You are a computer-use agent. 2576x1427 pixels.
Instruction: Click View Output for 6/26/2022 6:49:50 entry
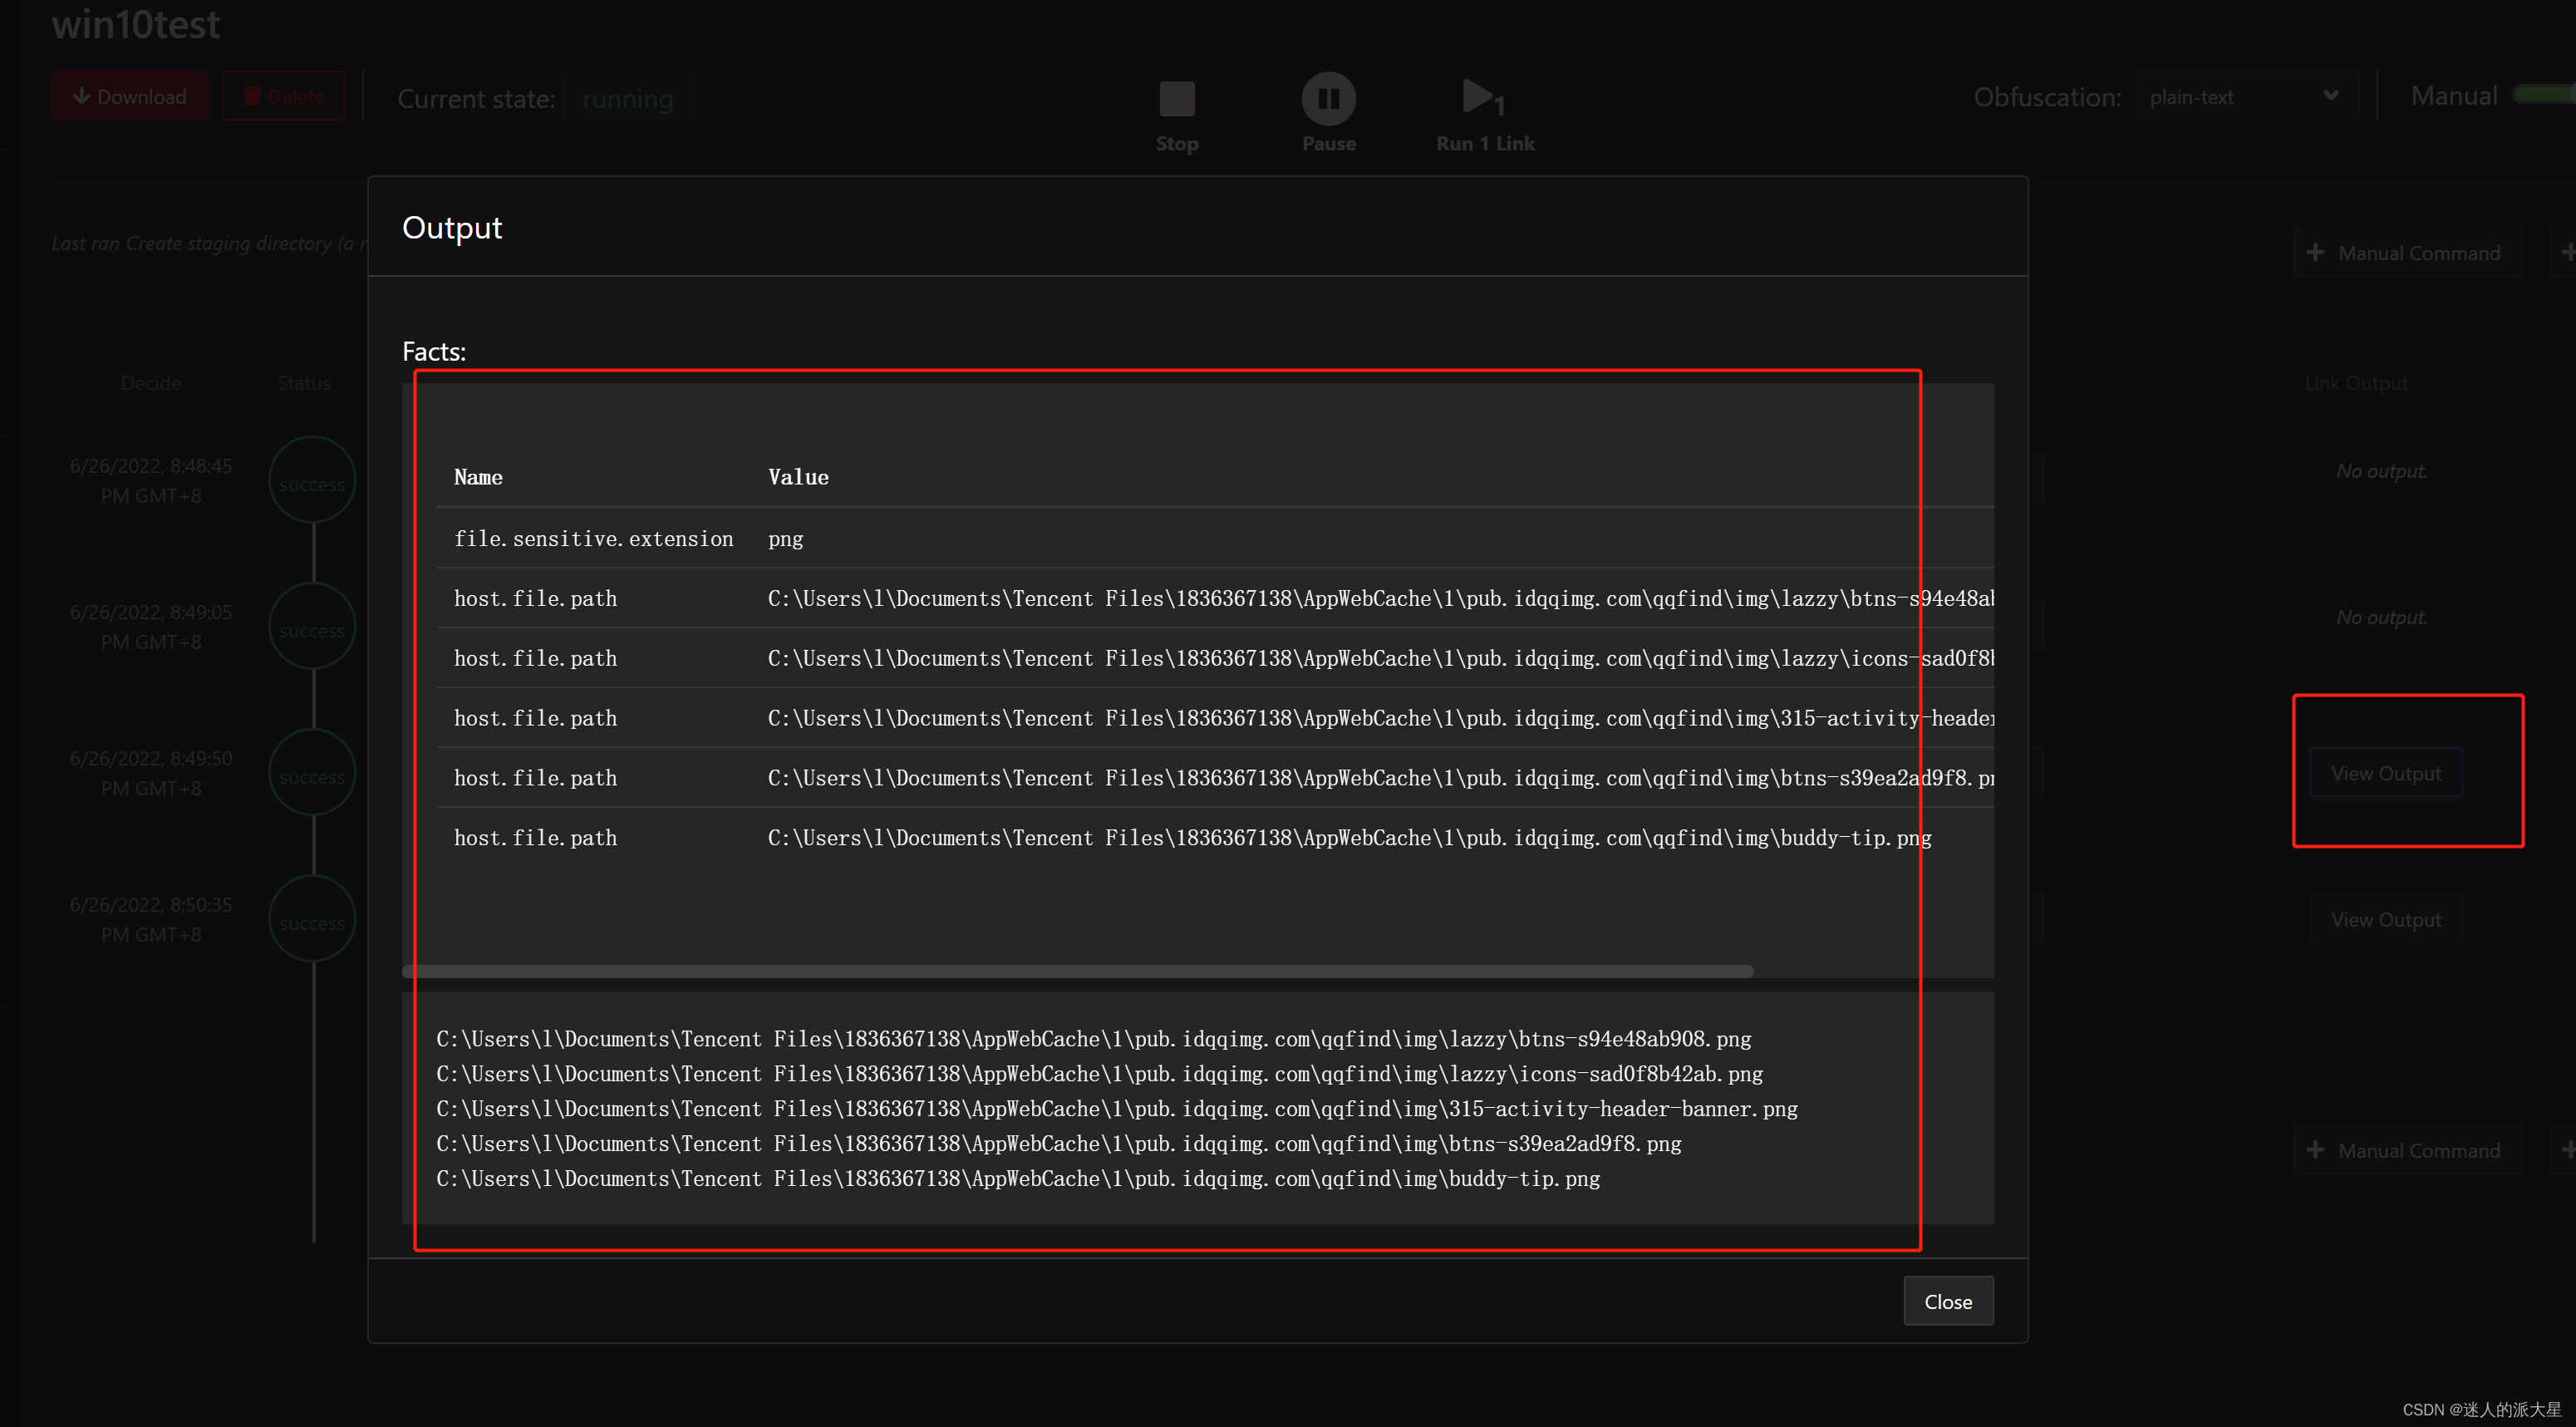[x=2385, y=771]
